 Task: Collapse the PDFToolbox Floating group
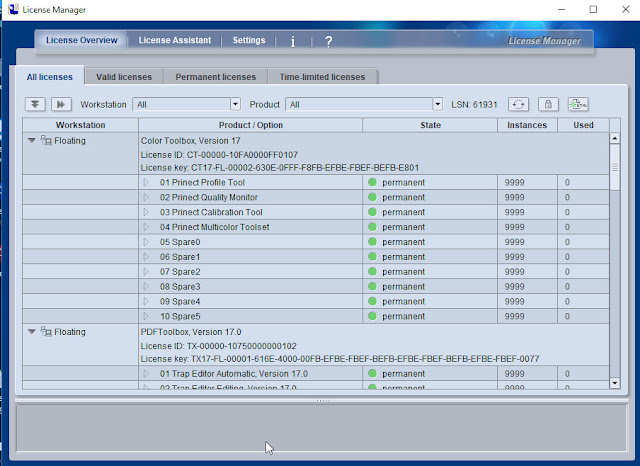[x=31, y=331]
